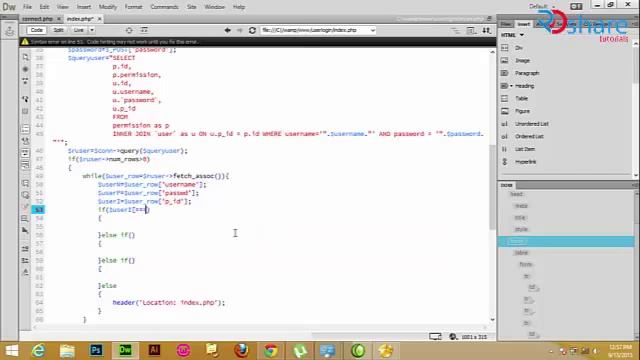
Task: Go back with the left arrow
Action: [x=227, y=30]
